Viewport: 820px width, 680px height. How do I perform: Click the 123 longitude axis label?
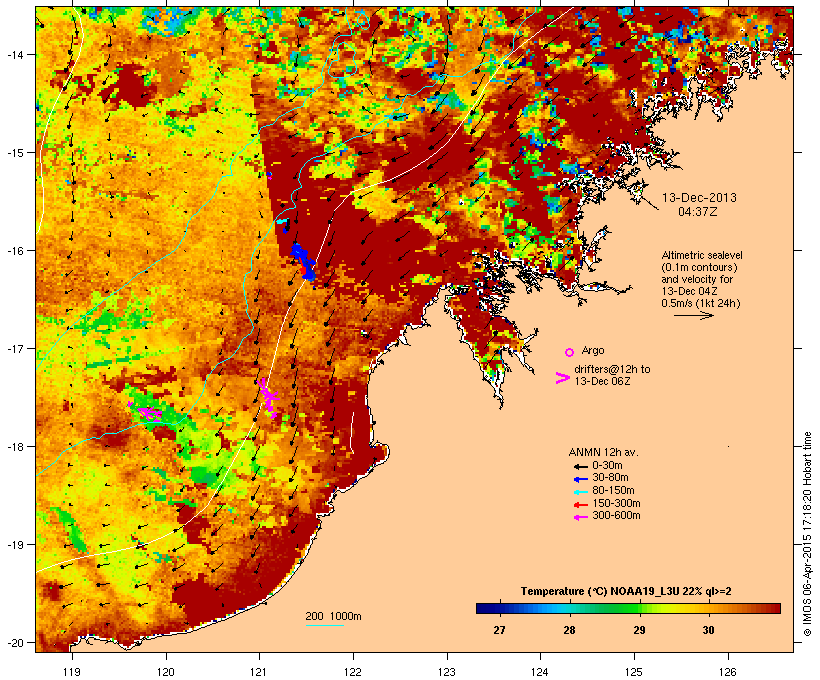(x=447, y=672)
